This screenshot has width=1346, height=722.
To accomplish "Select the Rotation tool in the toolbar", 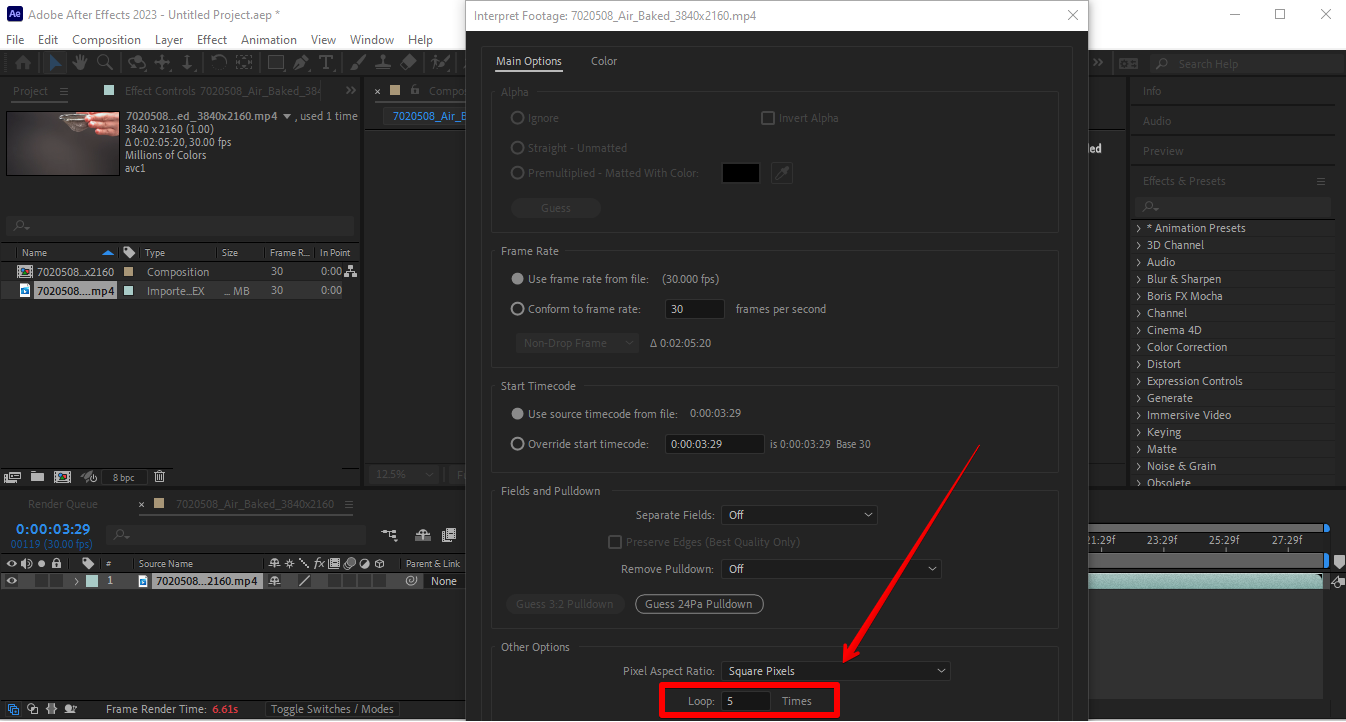I will tap(218, 62).
